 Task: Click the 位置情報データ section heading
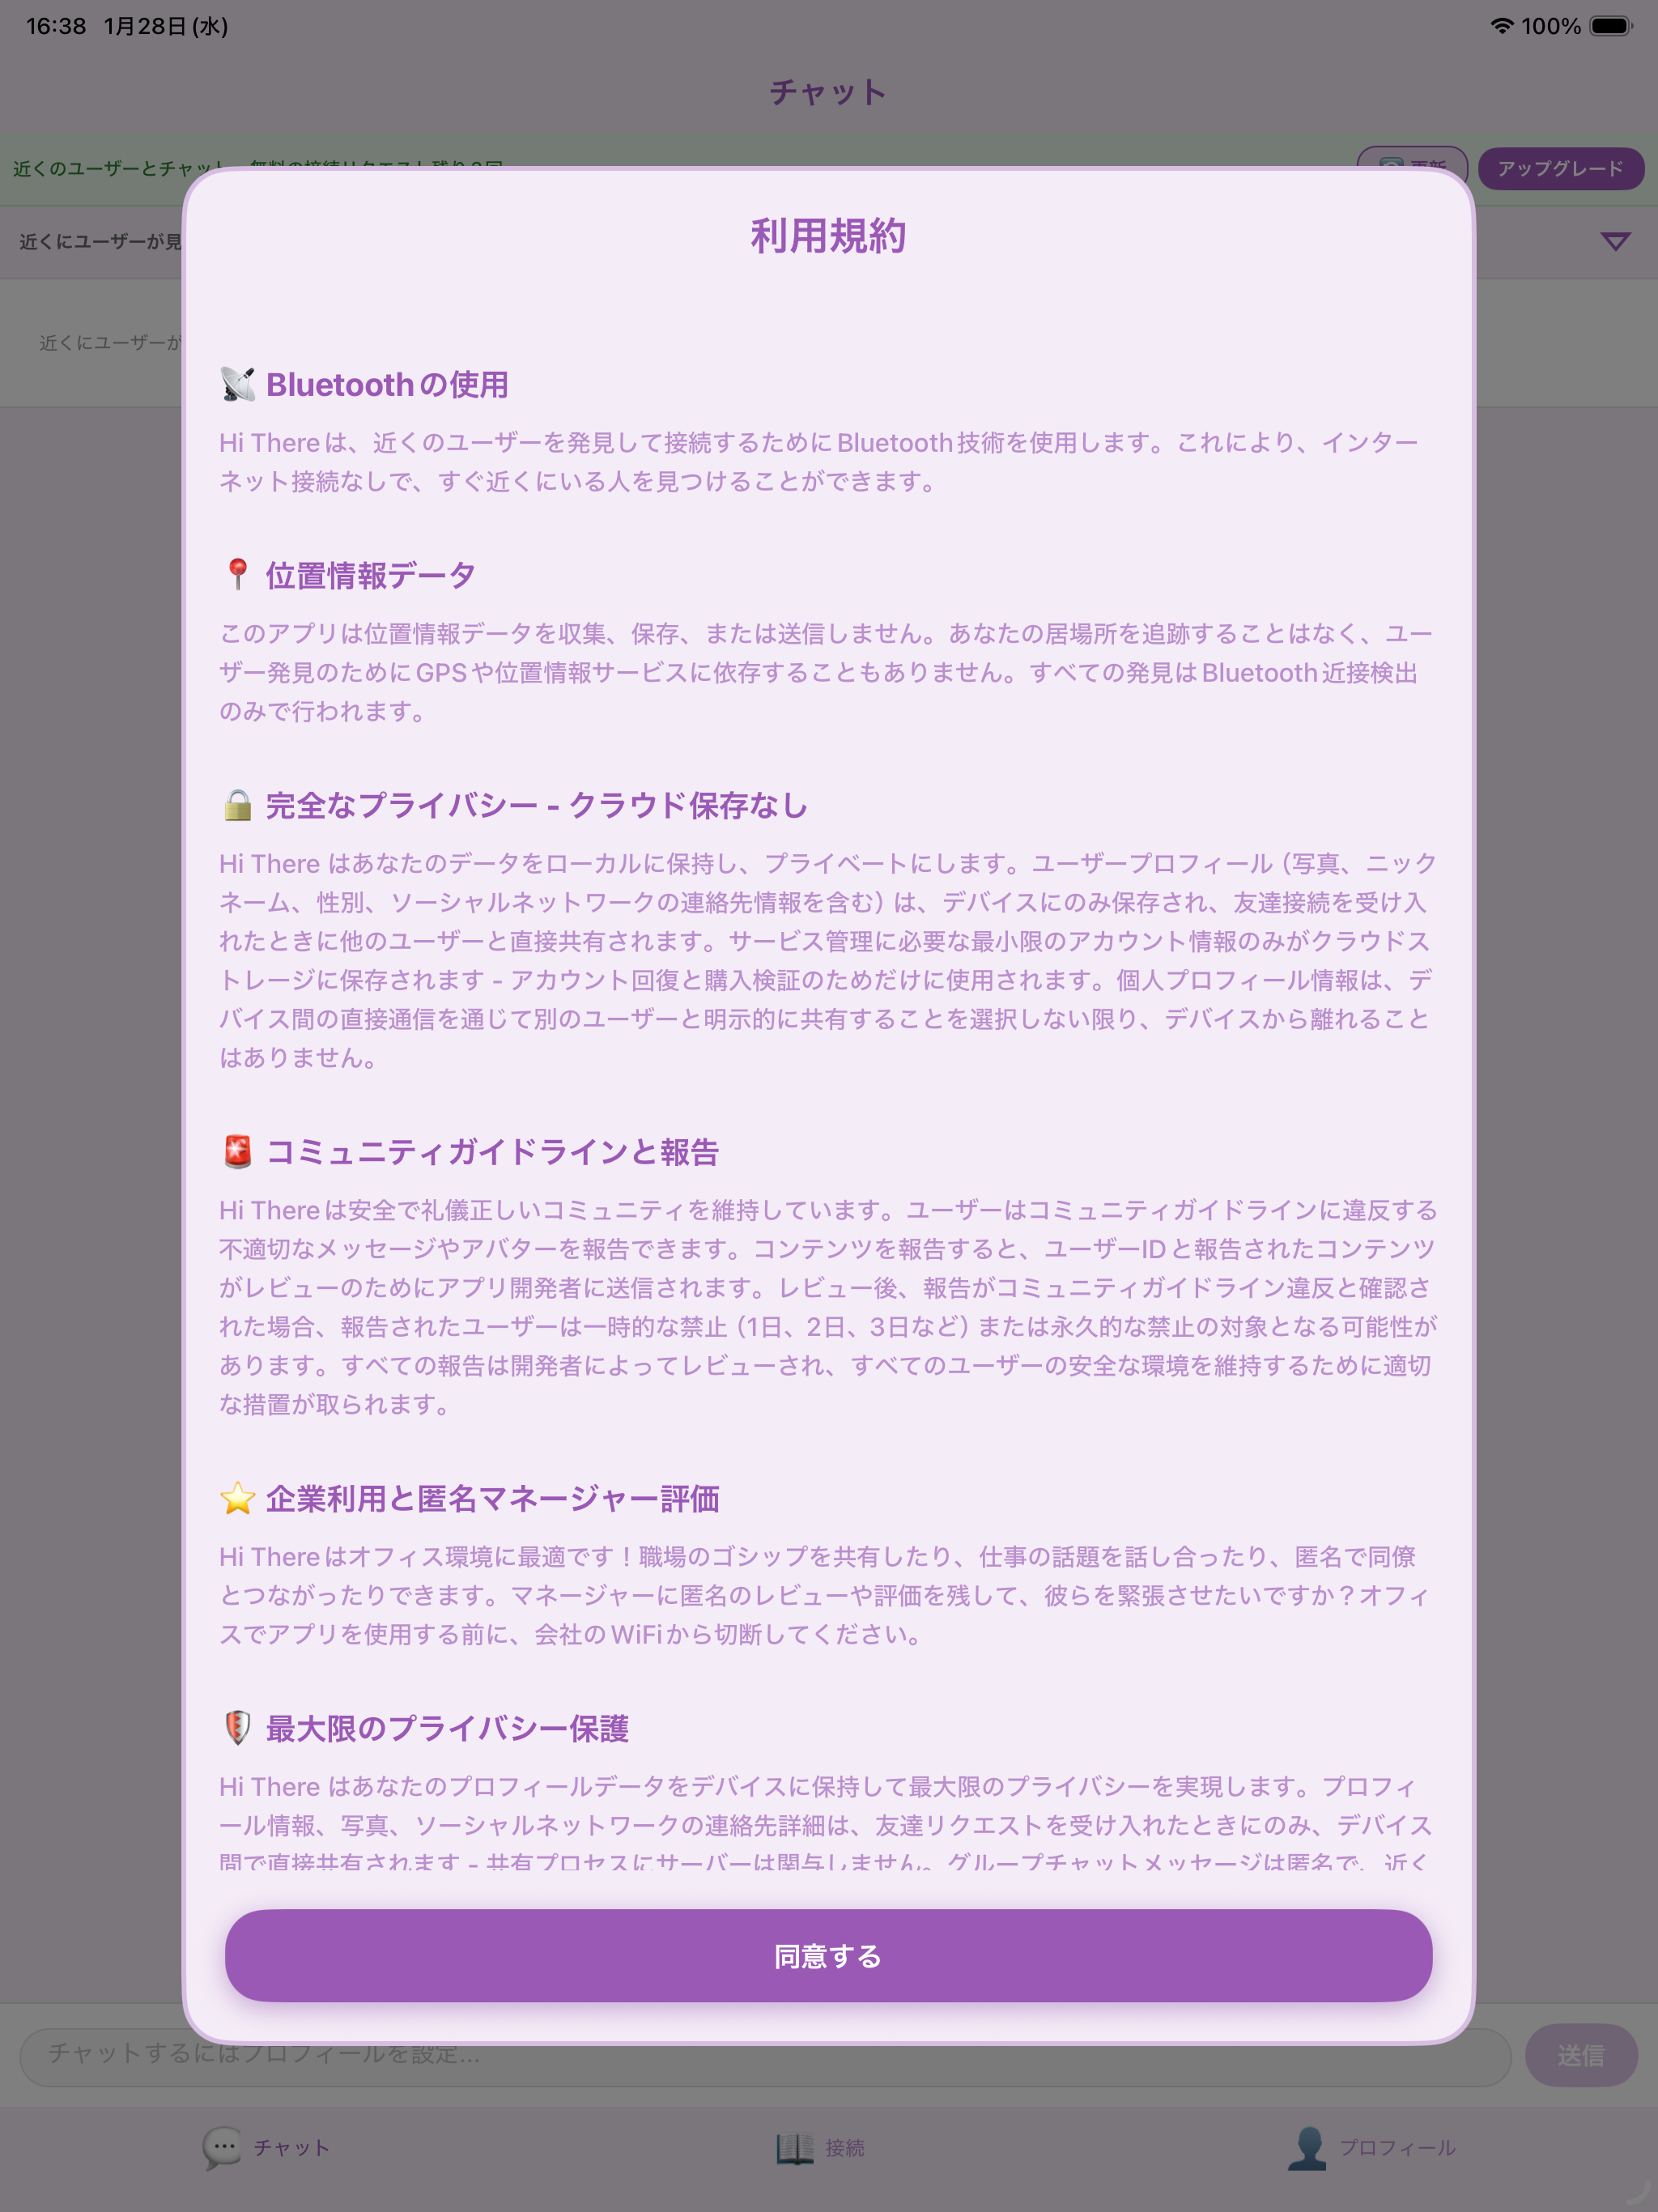[x=371, y=575]
